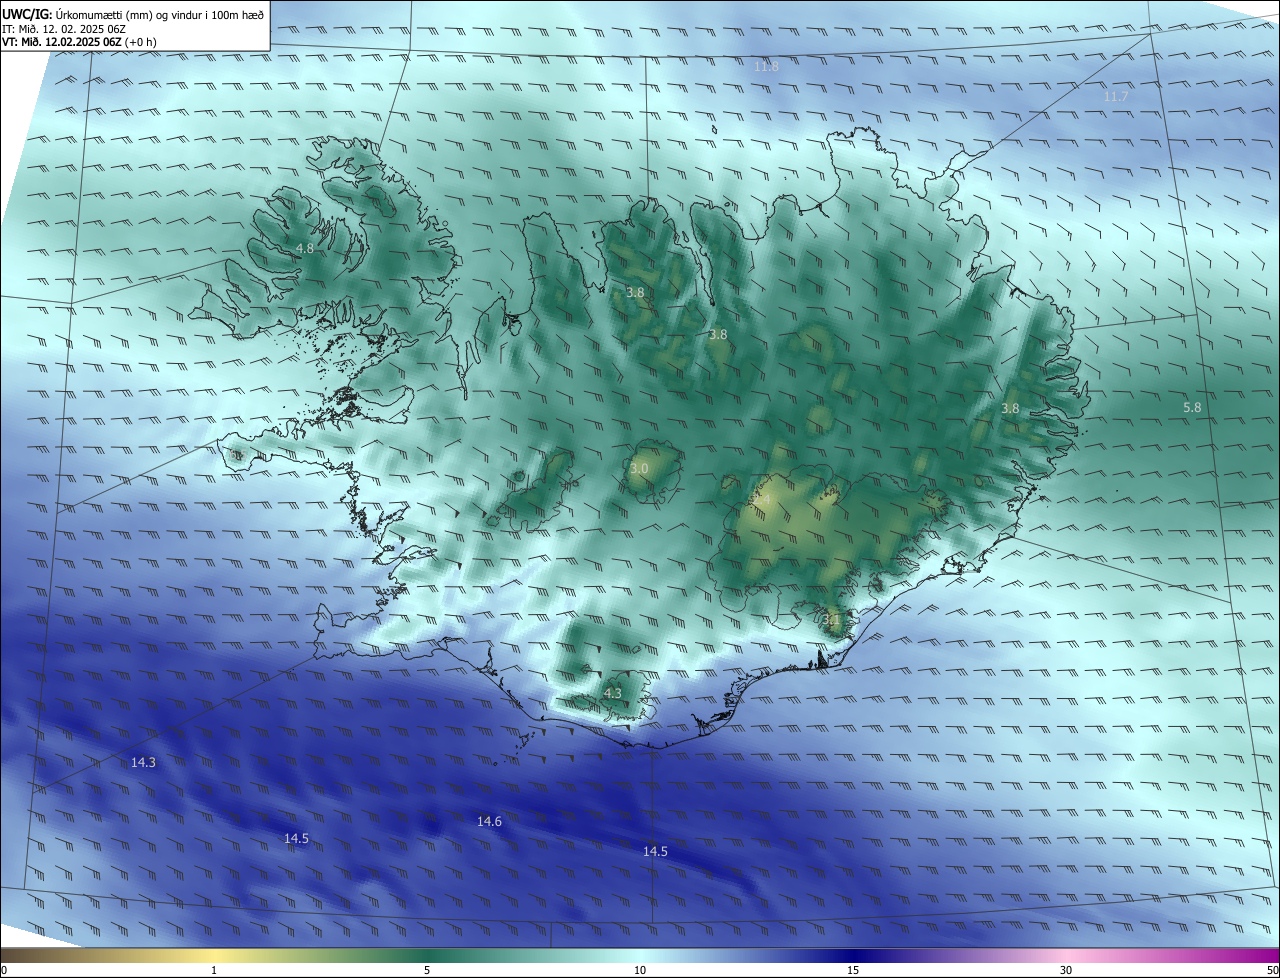
Task: Click the 3.0 value label
Action: click(x=639, y=468)
